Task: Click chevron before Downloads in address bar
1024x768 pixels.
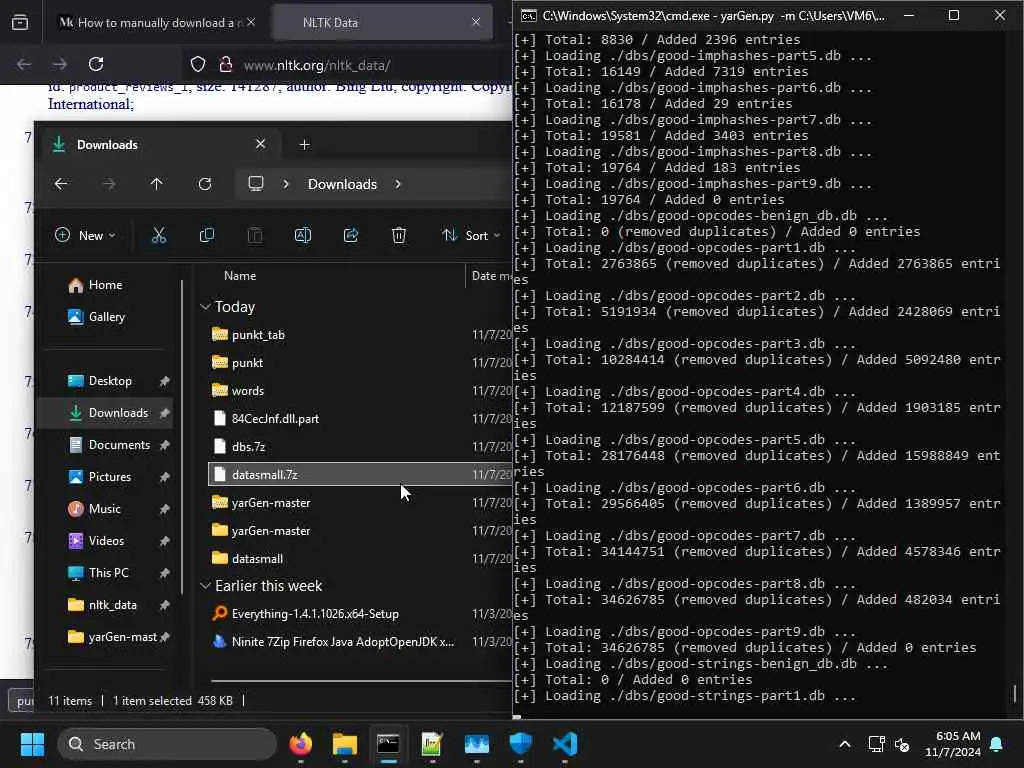Action: 286,184
